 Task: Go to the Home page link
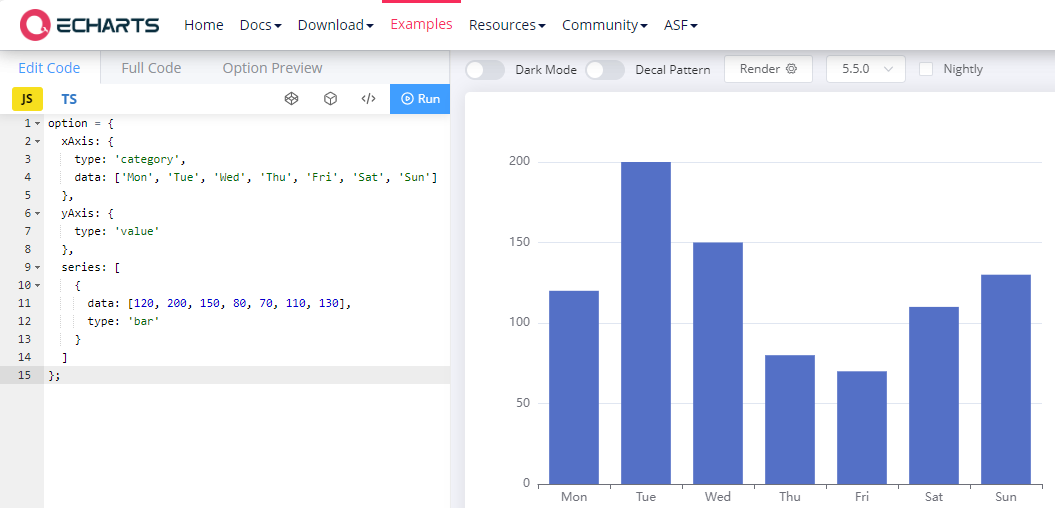click(204, 25)
